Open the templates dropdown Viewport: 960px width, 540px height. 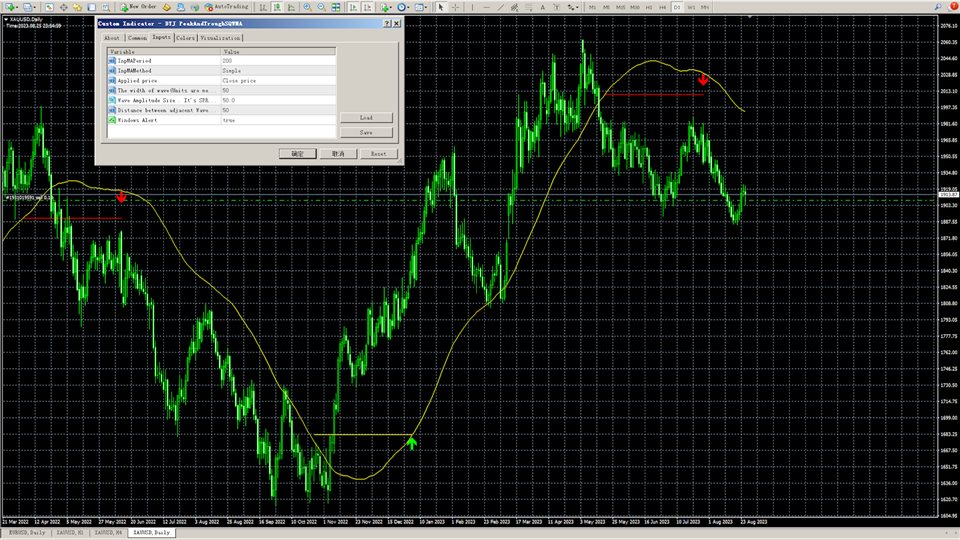click(421, 7)
